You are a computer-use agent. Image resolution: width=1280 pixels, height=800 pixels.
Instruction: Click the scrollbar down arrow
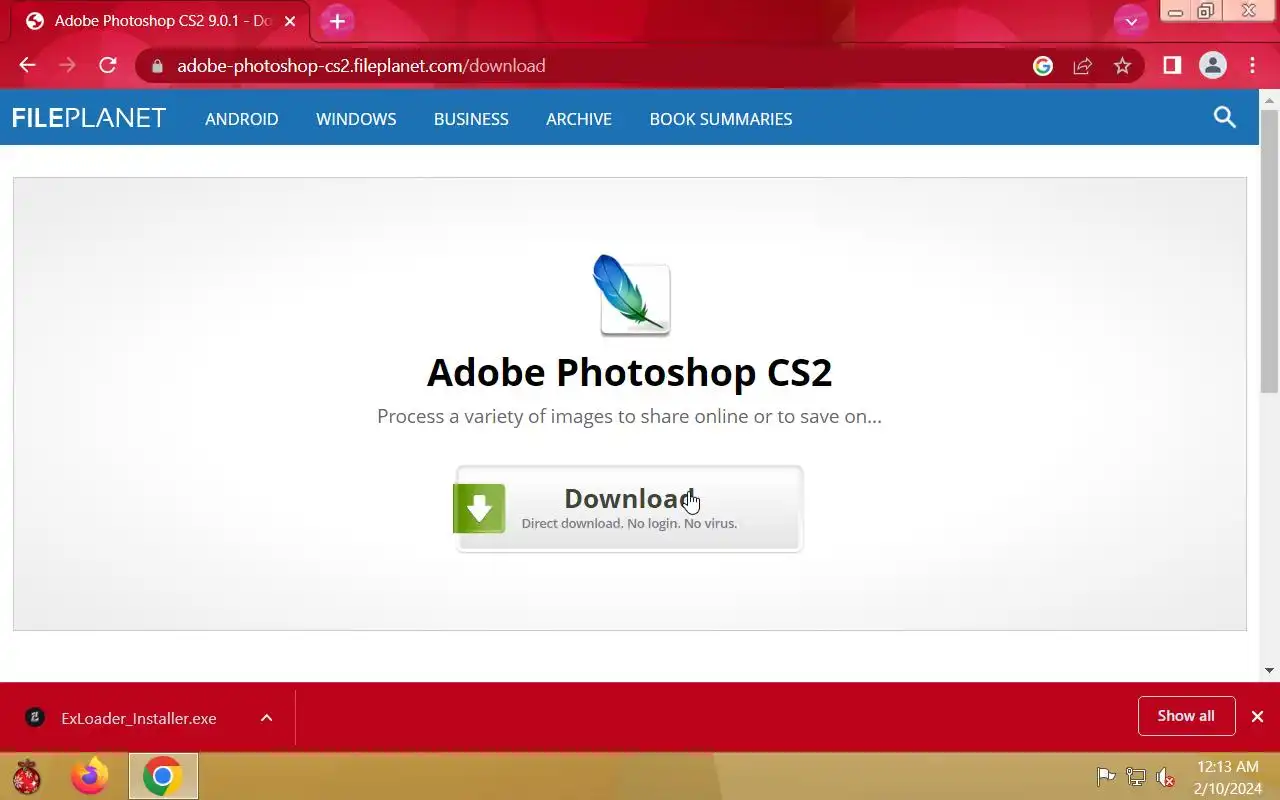point(1269,670)
